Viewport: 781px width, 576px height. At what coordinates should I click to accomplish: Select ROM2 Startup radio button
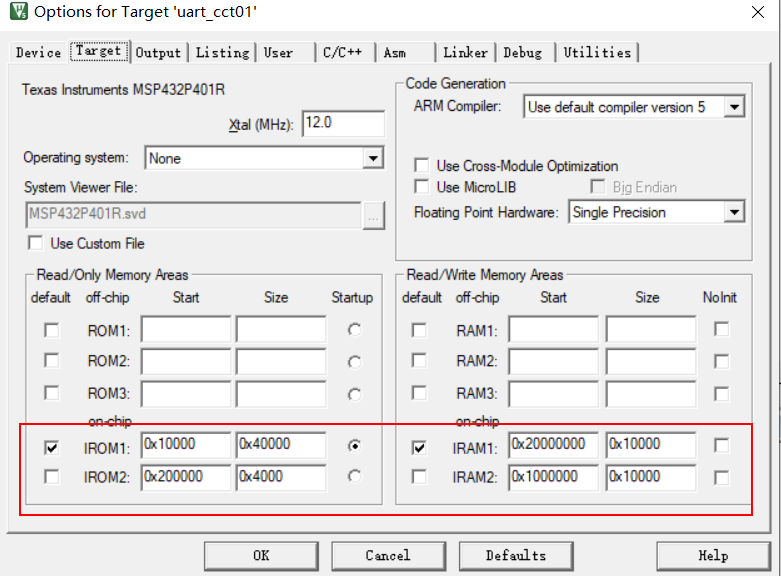point(355,362)
